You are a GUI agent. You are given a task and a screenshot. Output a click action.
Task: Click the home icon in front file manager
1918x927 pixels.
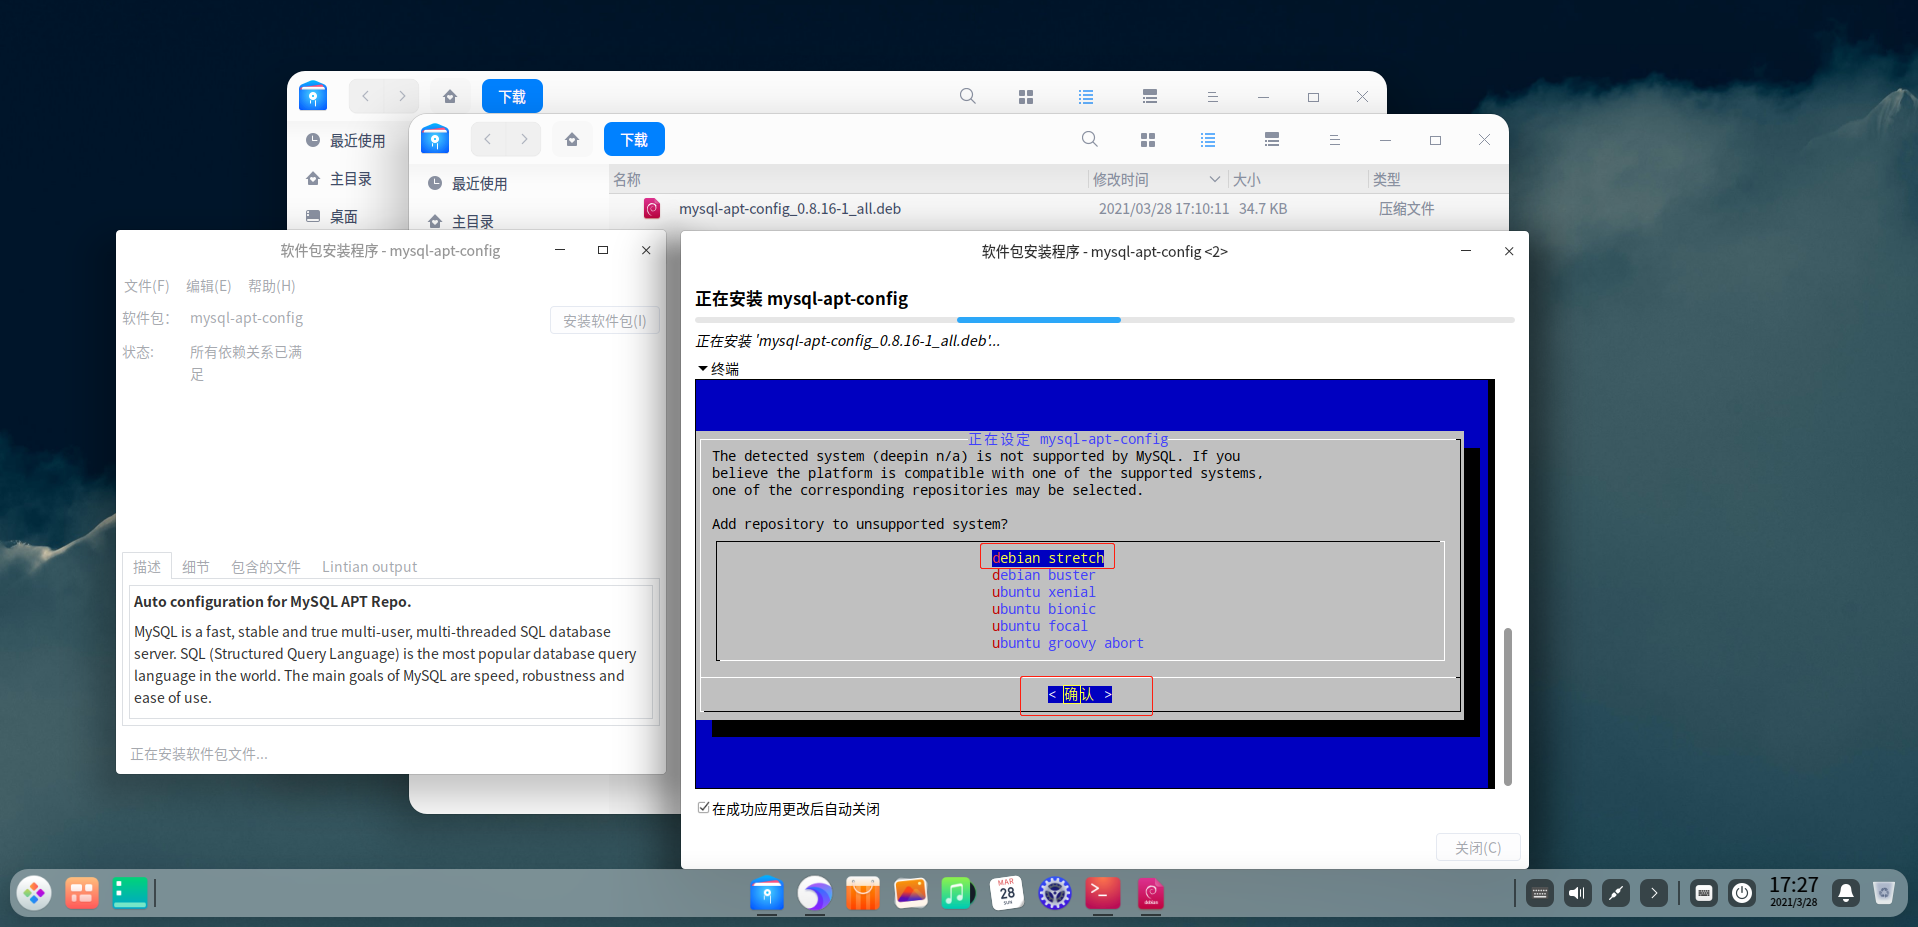pyautogui.click(x=572, y=139)
